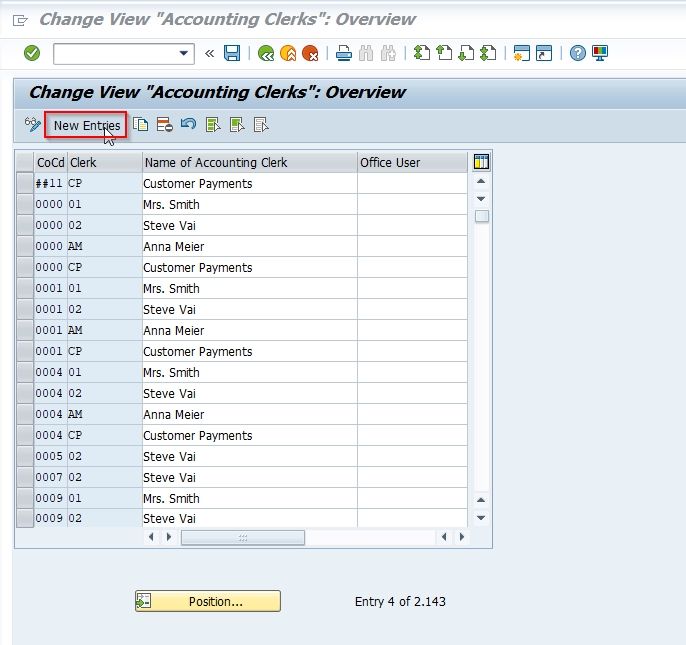The height and width of the screenshot is (645, 686).
Task: Go to next page icon
Action: coord(466,53)
